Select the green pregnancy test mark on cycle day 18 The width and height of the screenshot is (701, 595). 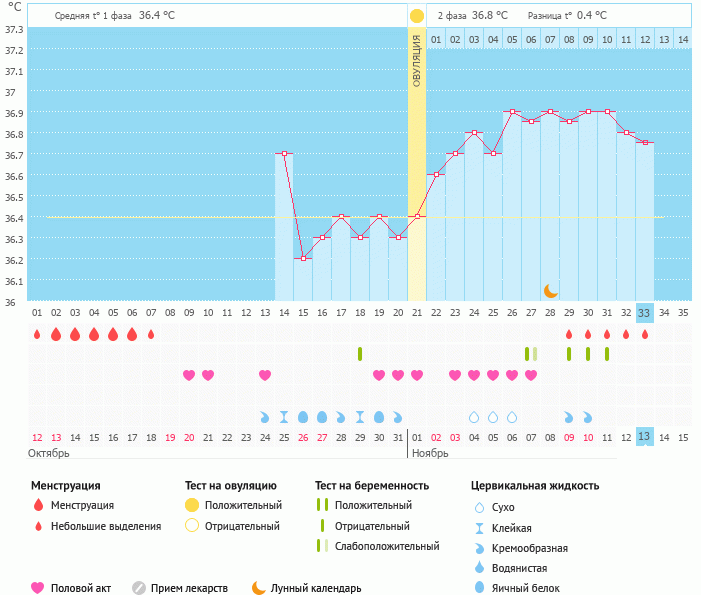click(360, 354)
